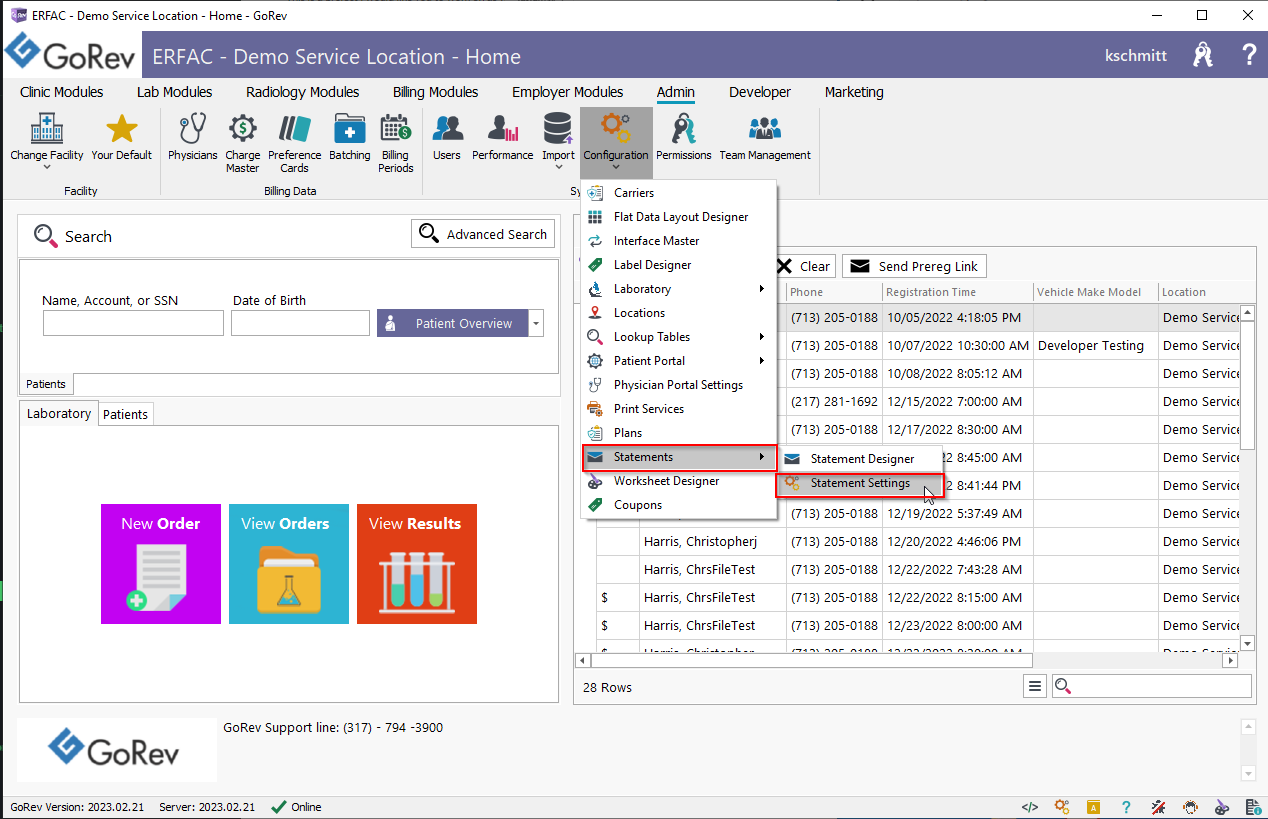This screenshot has height=819, width=1268.
Task: Choose Interface Master menu item
Action: 679,241
